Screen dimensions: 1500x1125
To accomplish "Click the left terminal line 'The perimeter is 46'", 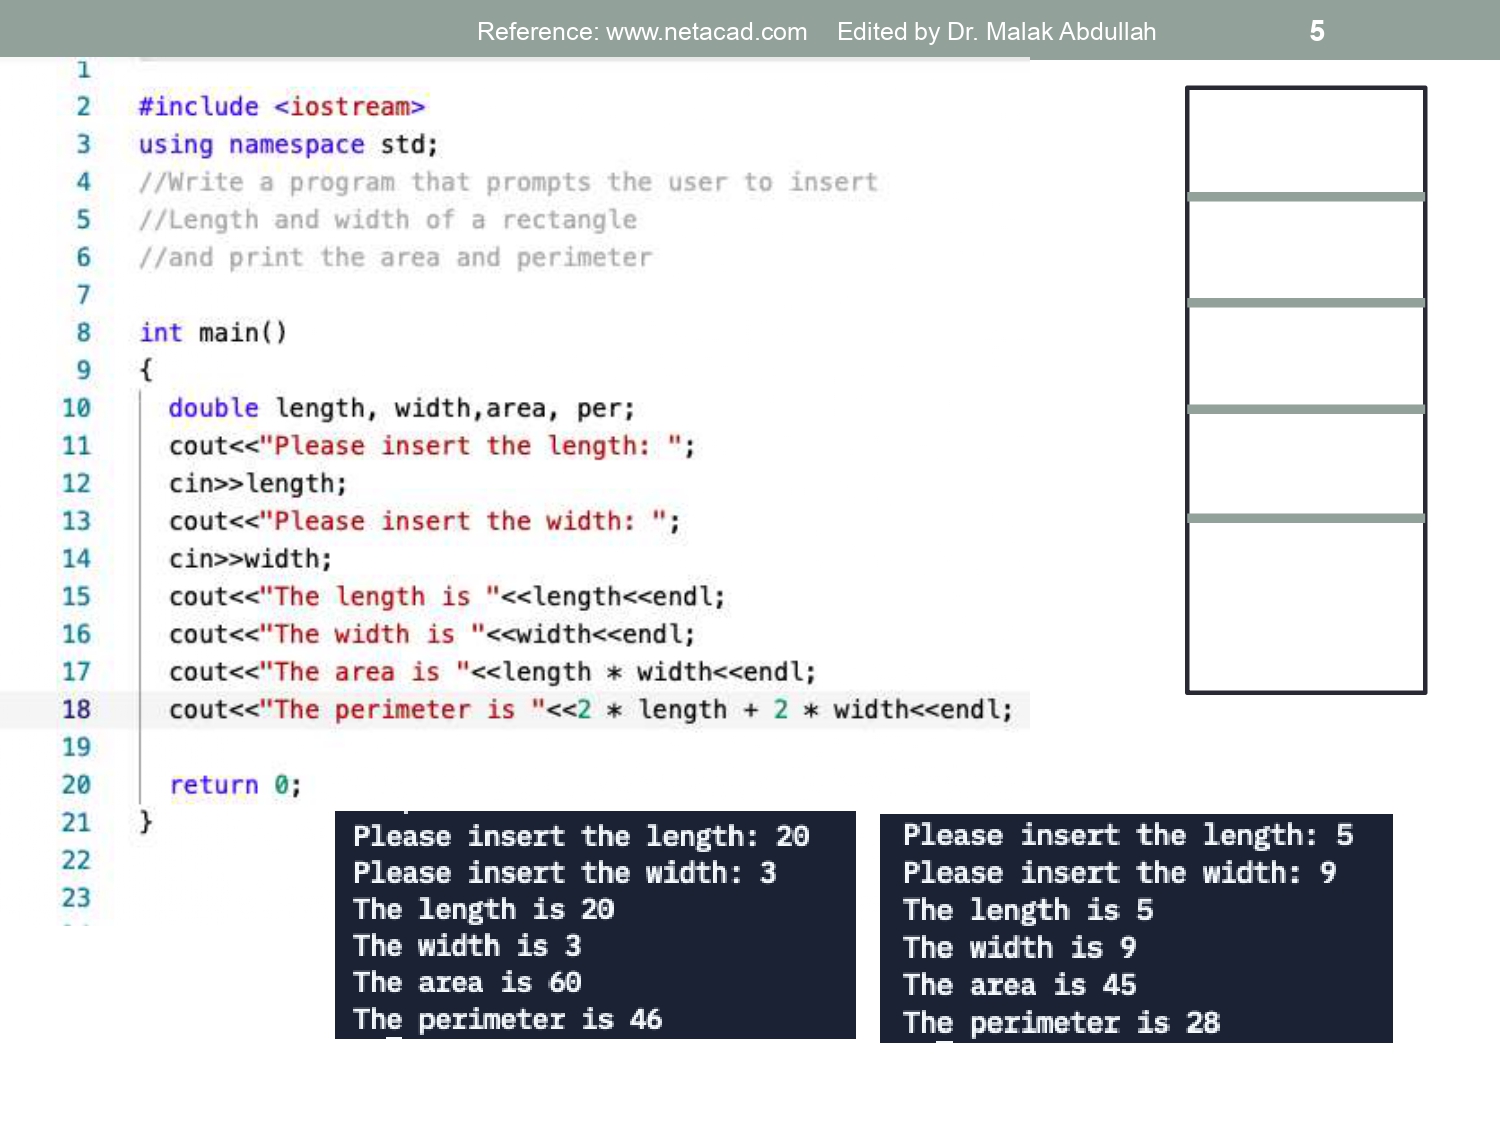I will [507, 1020].
